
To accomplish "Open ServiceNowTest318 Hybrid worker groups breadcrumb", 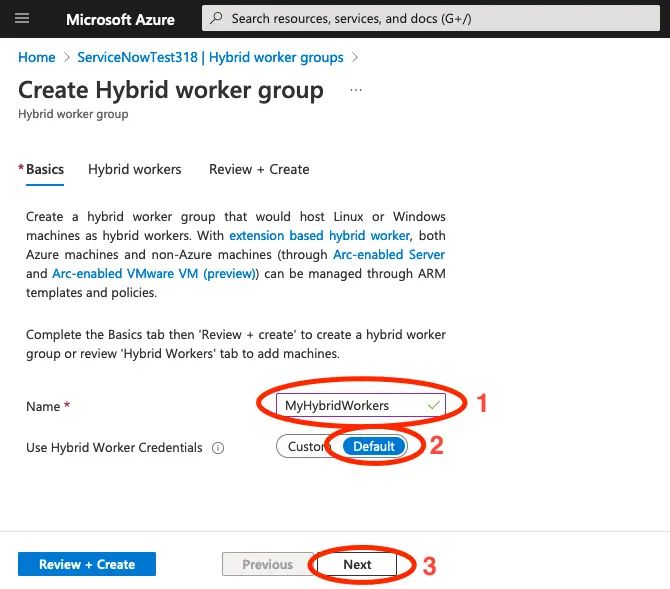I will 210,57.
